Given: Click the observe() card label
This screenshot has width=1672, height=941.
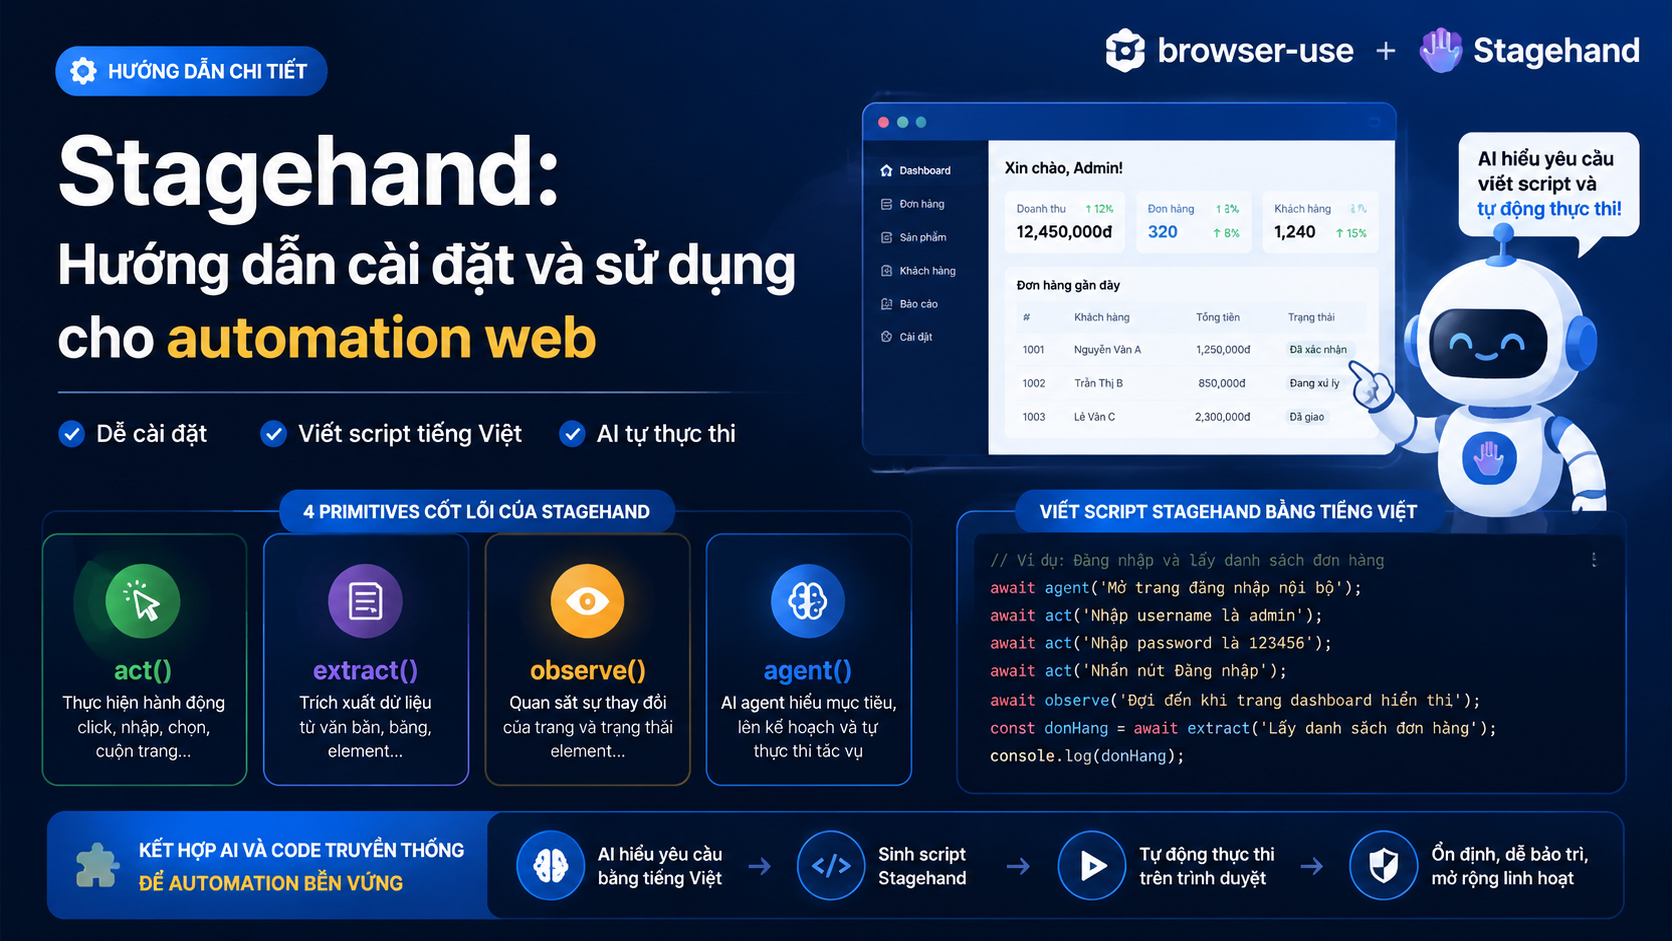Looking at the screenshot, I should [588, 670].
